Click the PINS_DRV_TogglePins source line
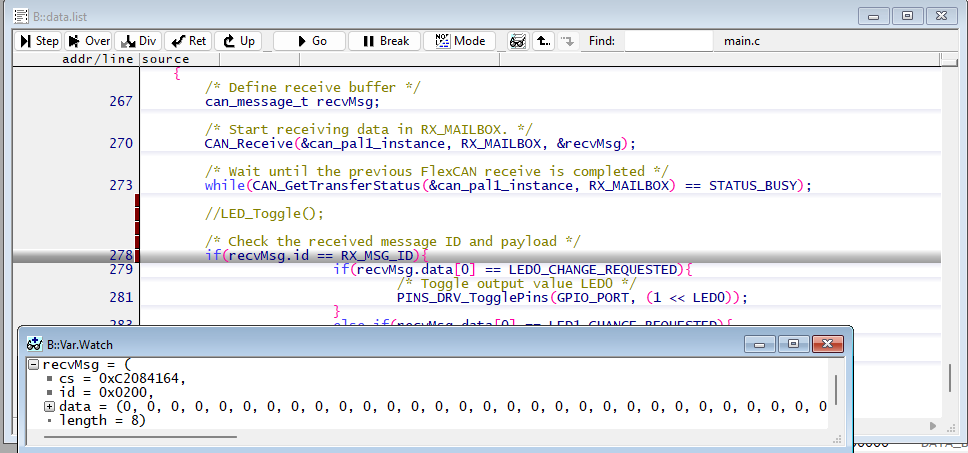 572,297
